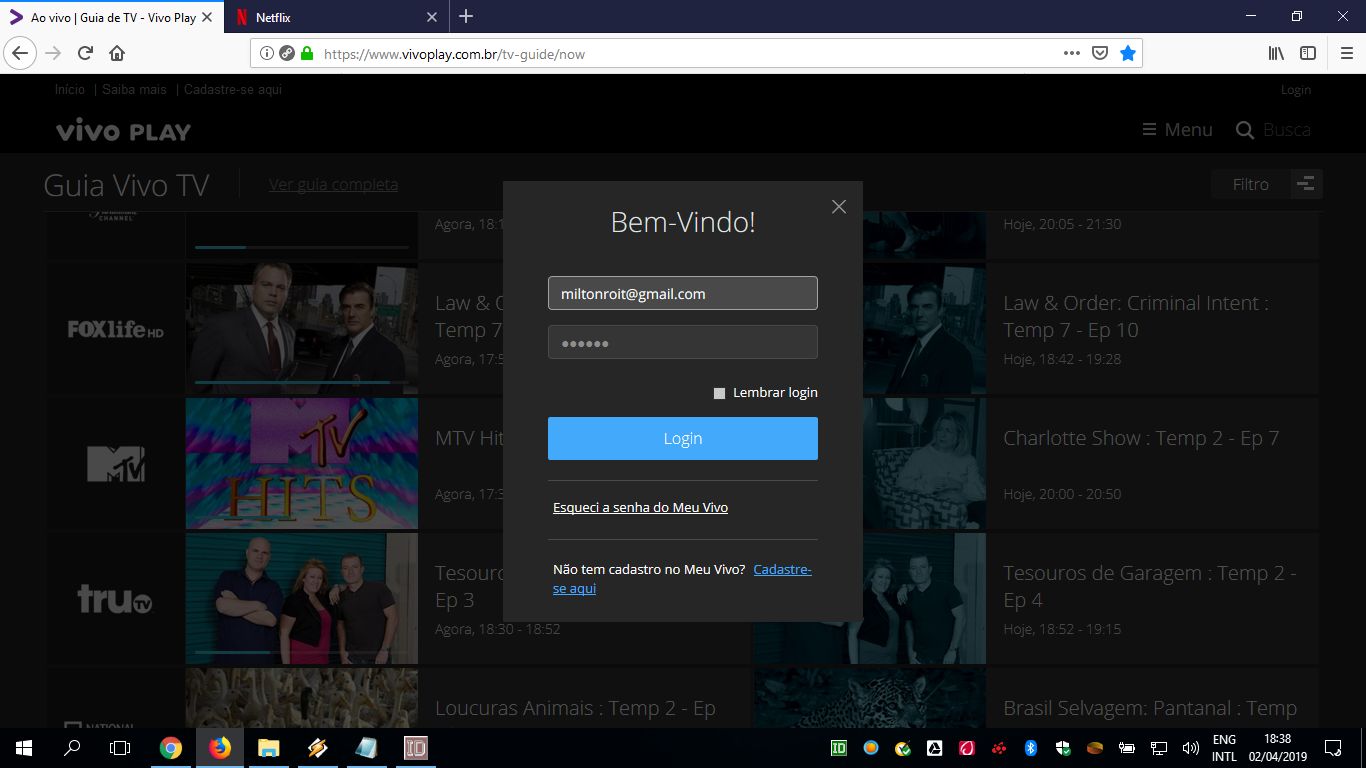Screen dimensions: 1366x768
Task: Click the blue Login button
Action: pos(683,438)
